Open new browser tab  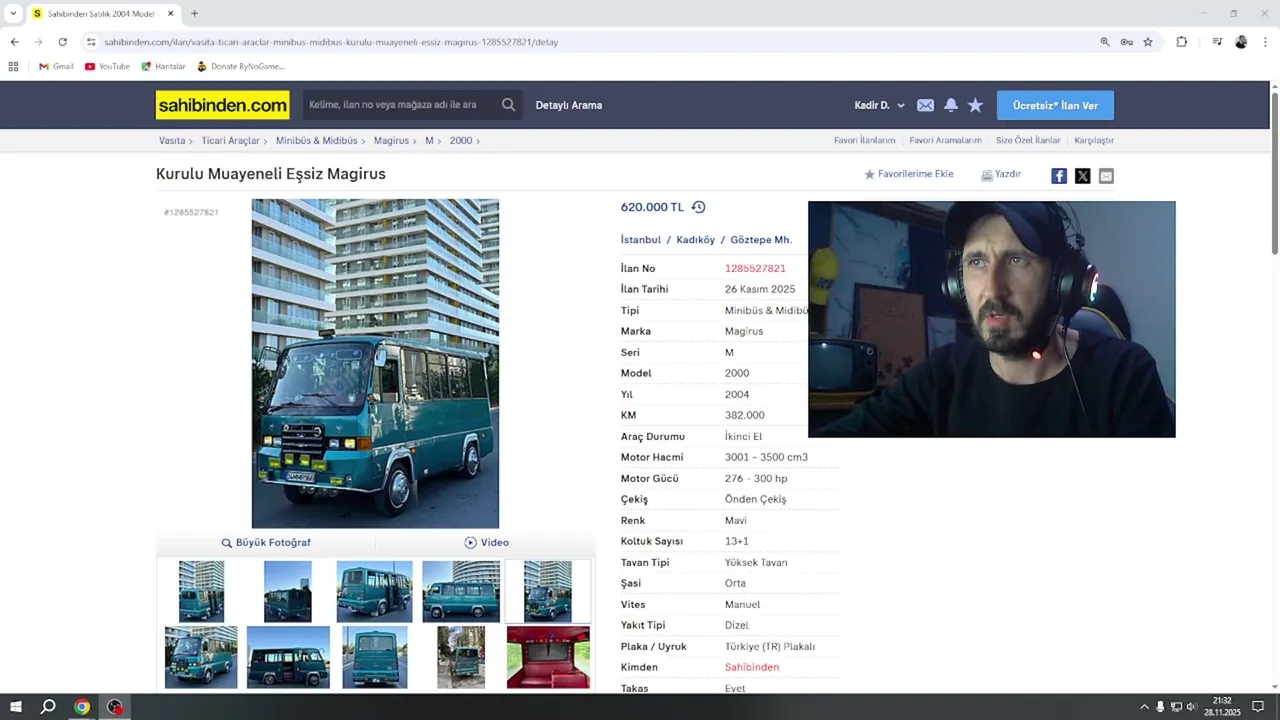pyautogui.click(x=194, y=14)
